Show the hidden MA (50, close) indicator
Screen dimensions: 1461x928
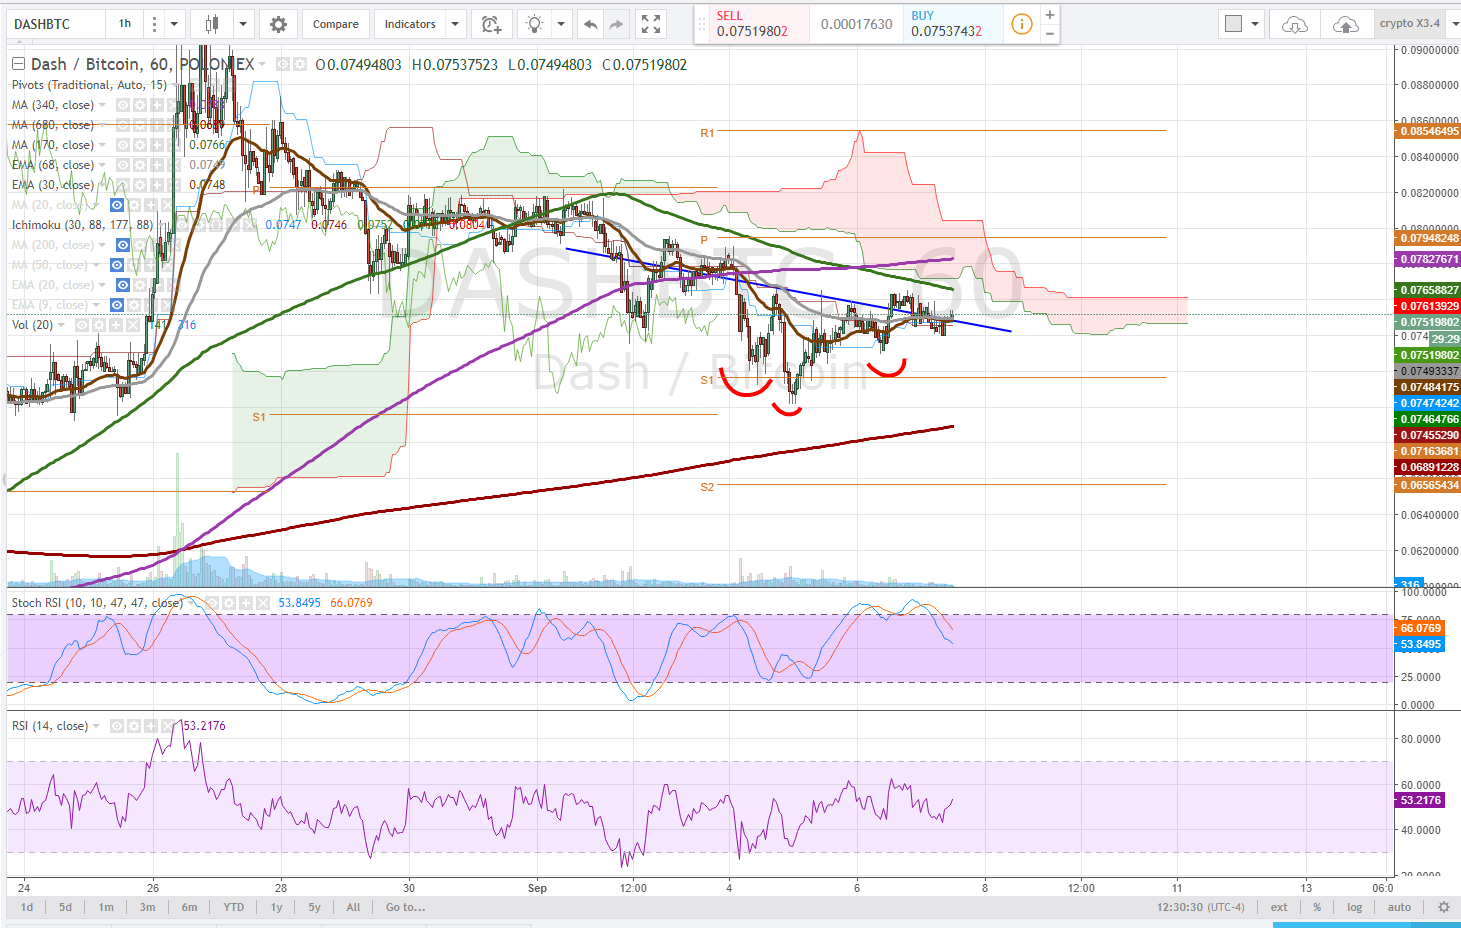pos(117,265)
